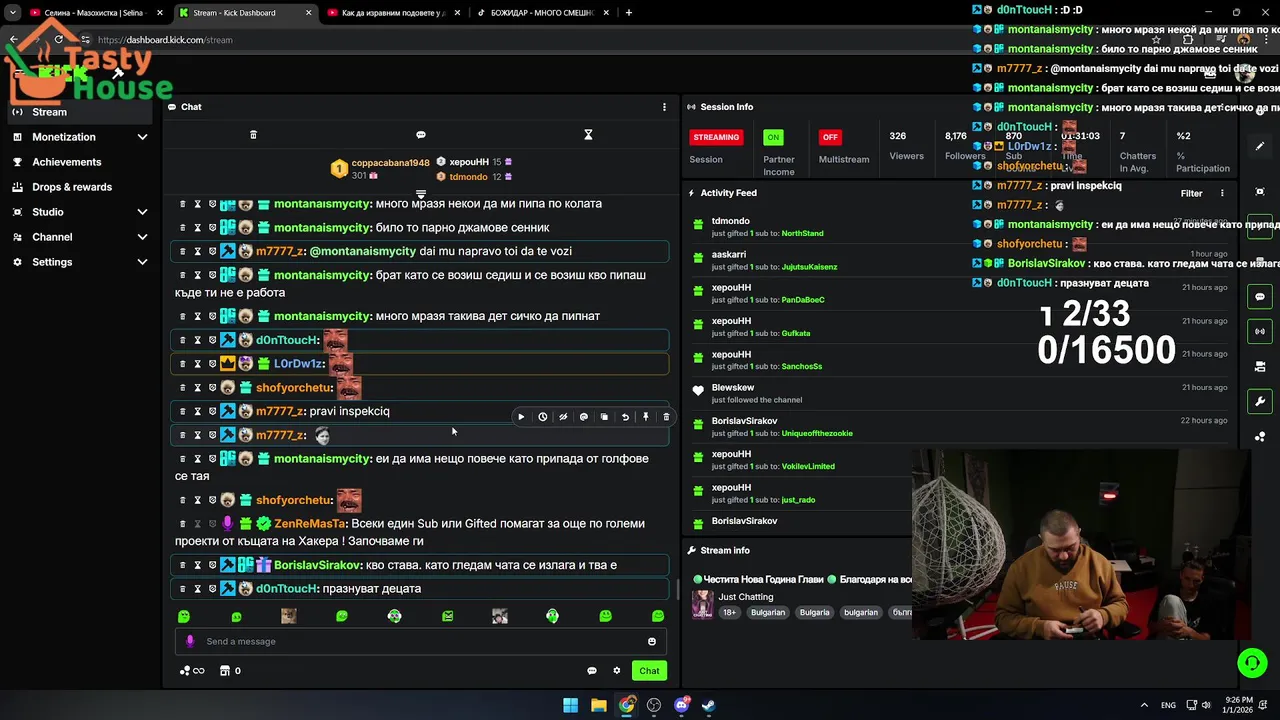
Task: Toggle the Multistream OFF switch
Action: pos(829,137)
